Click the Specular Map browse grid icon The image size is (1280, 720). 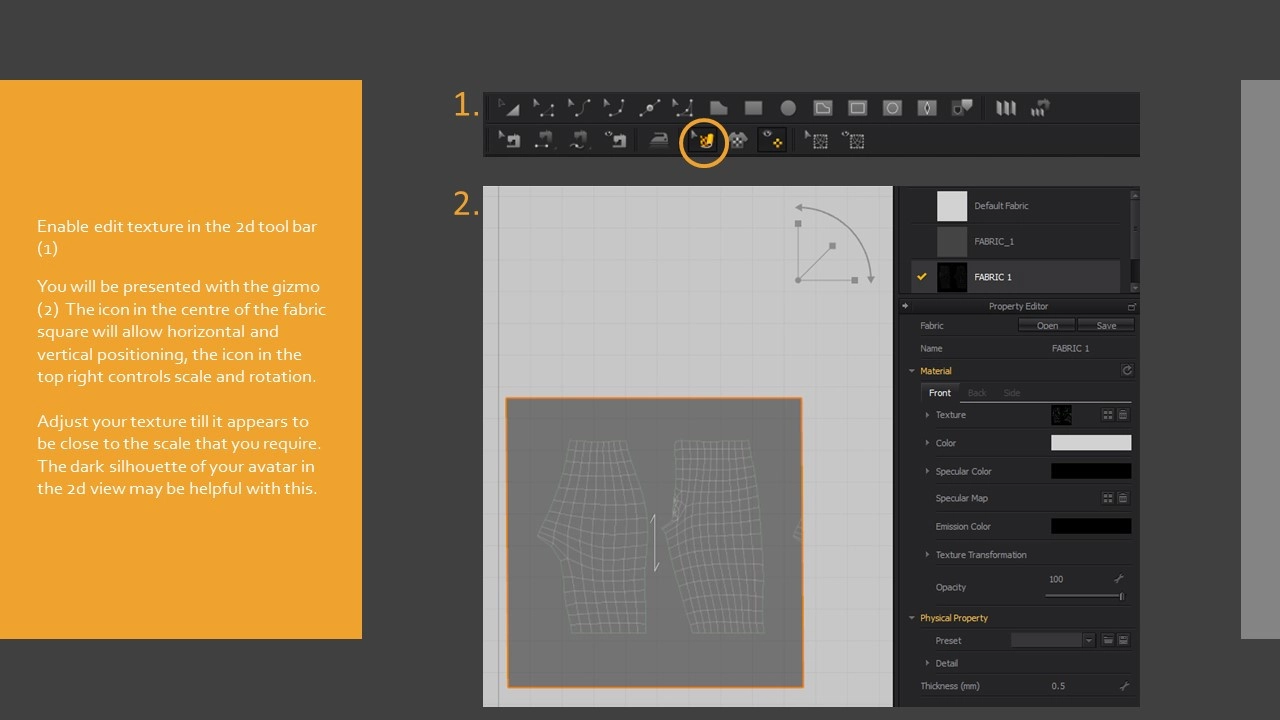pyautogui.click(x=1108, y=498)
